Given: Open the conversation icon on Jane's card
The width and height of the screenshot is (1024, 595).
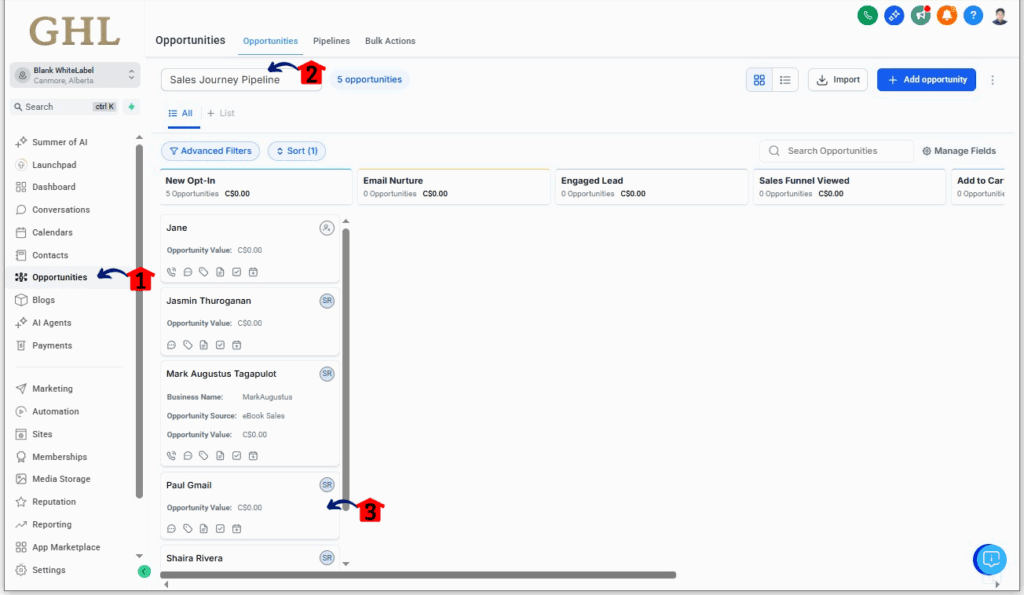Looking at the screenshot, I should [187, 272].
